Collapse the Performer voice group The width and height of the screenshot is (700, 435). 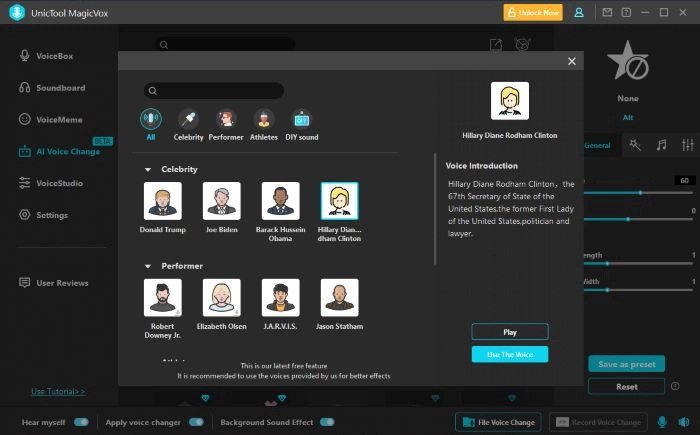click(148, 266)
